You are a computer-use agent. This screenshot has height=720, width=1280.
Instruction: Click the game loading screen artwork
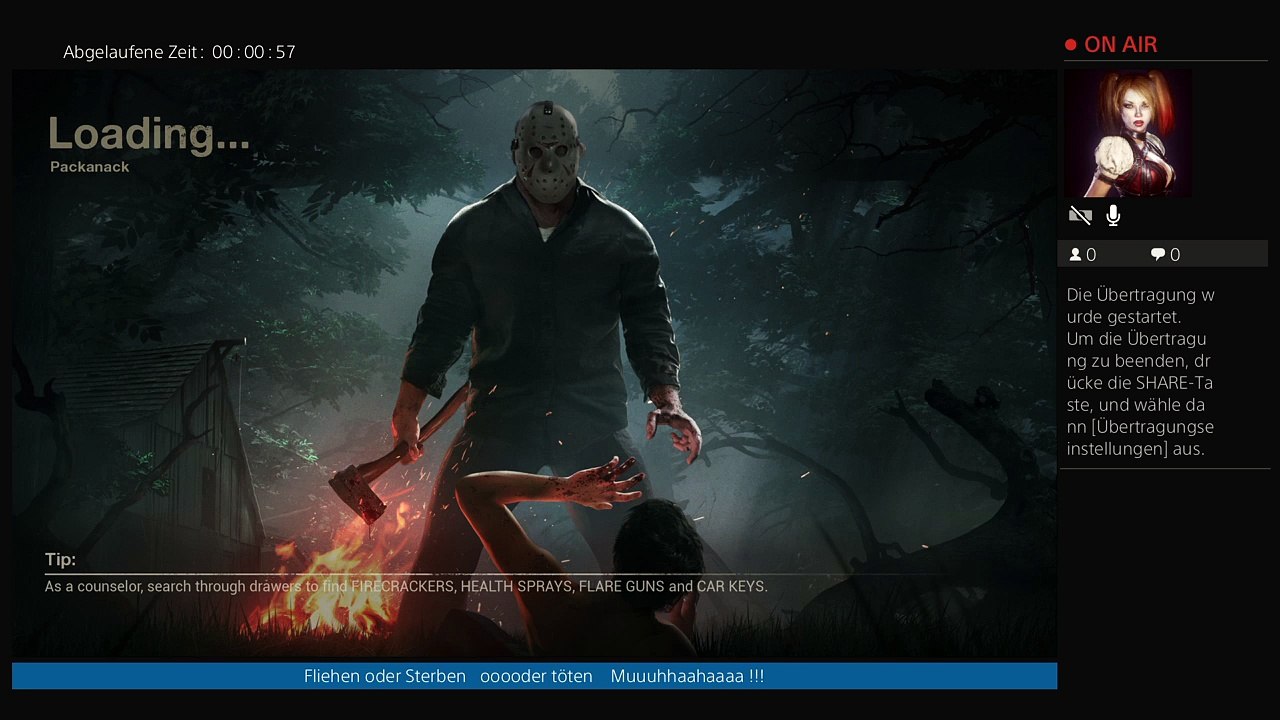pos(534,363)
